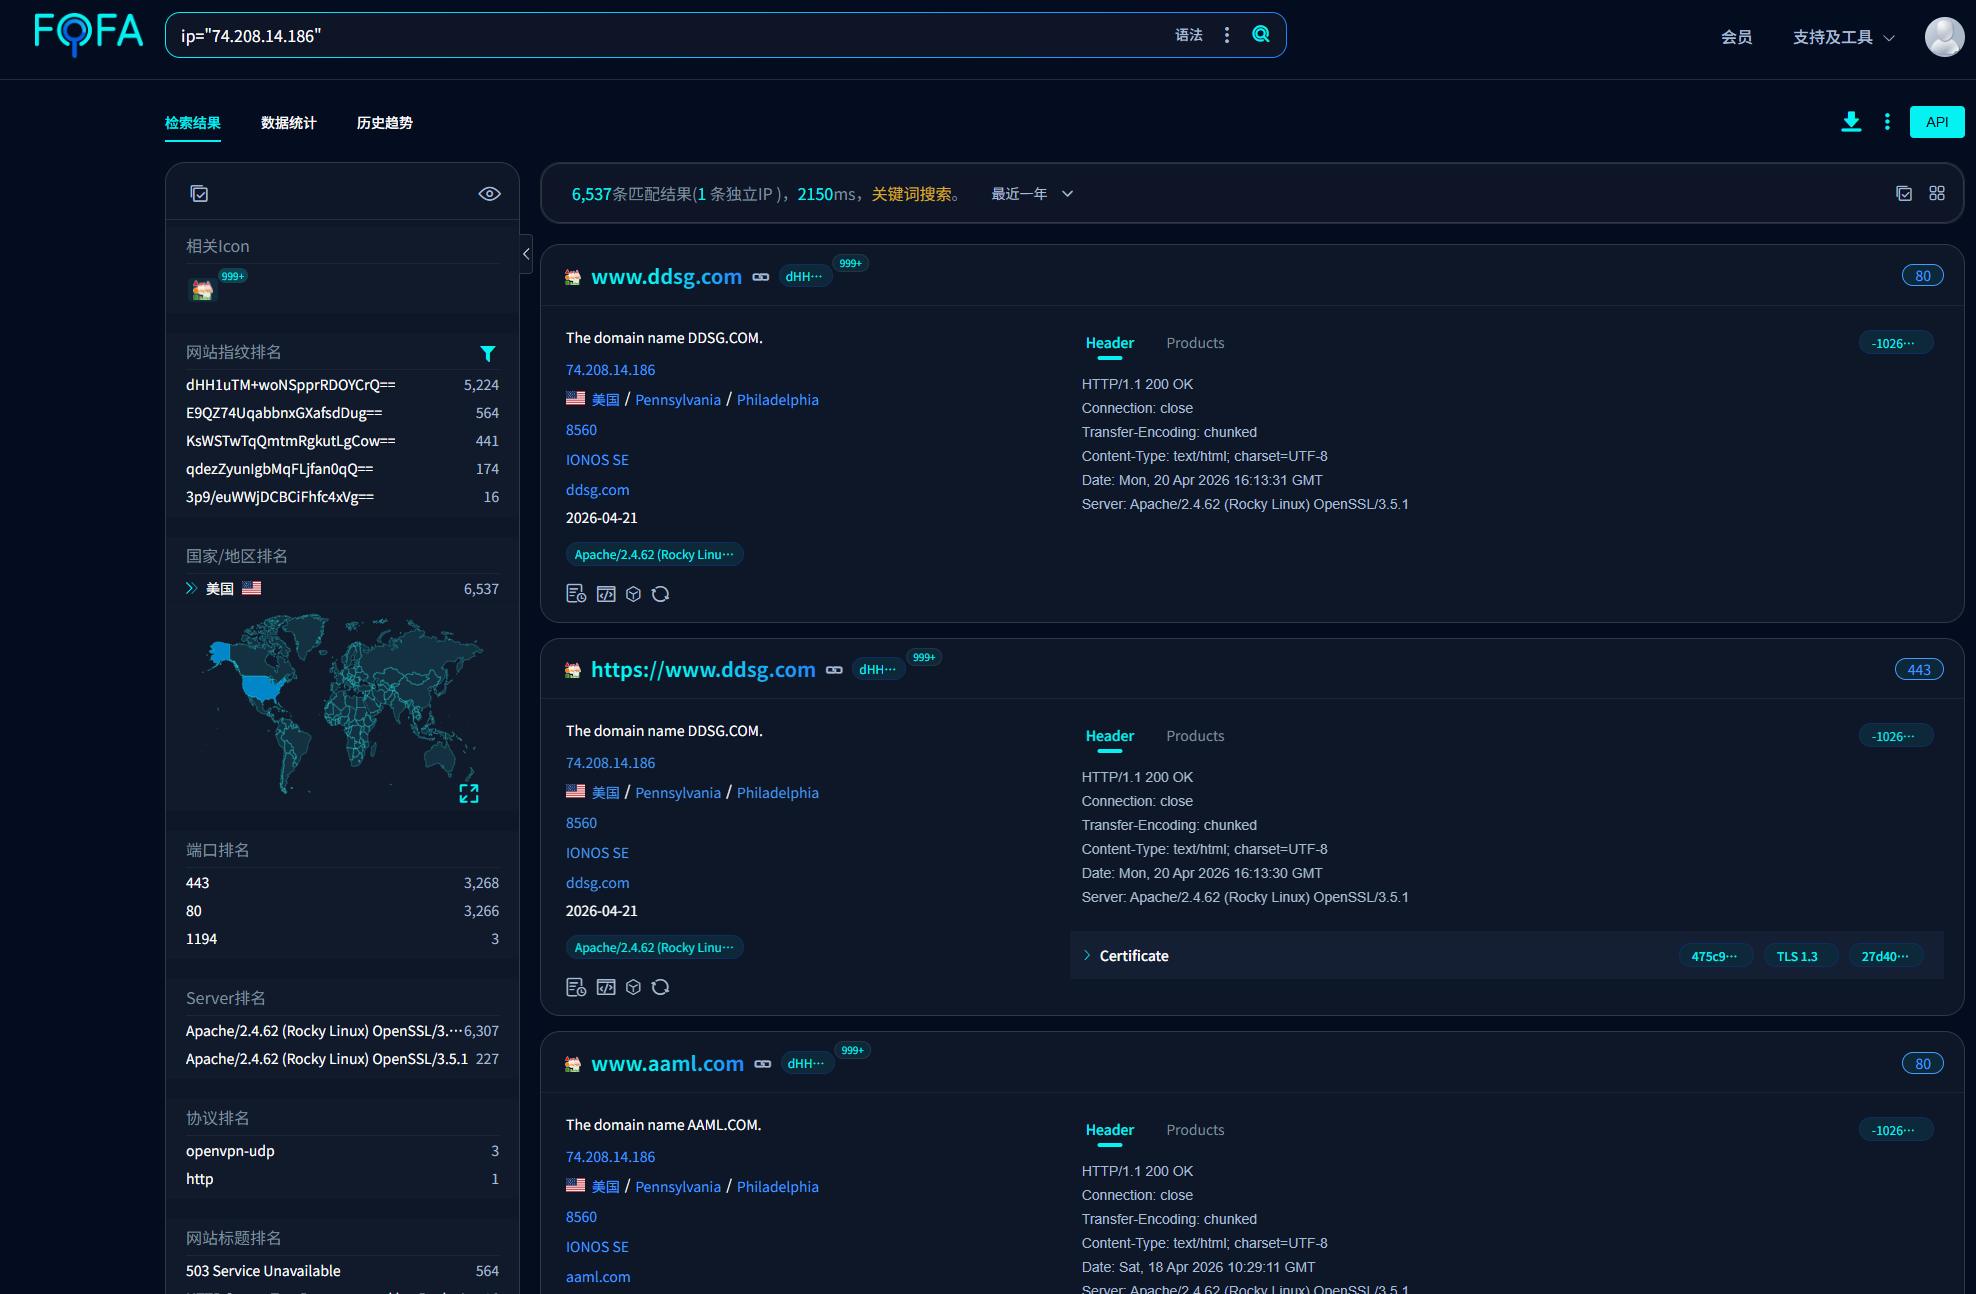The image size is (1976, 1294).
Task: Click the US flag in country ranking
Action: 252,588
